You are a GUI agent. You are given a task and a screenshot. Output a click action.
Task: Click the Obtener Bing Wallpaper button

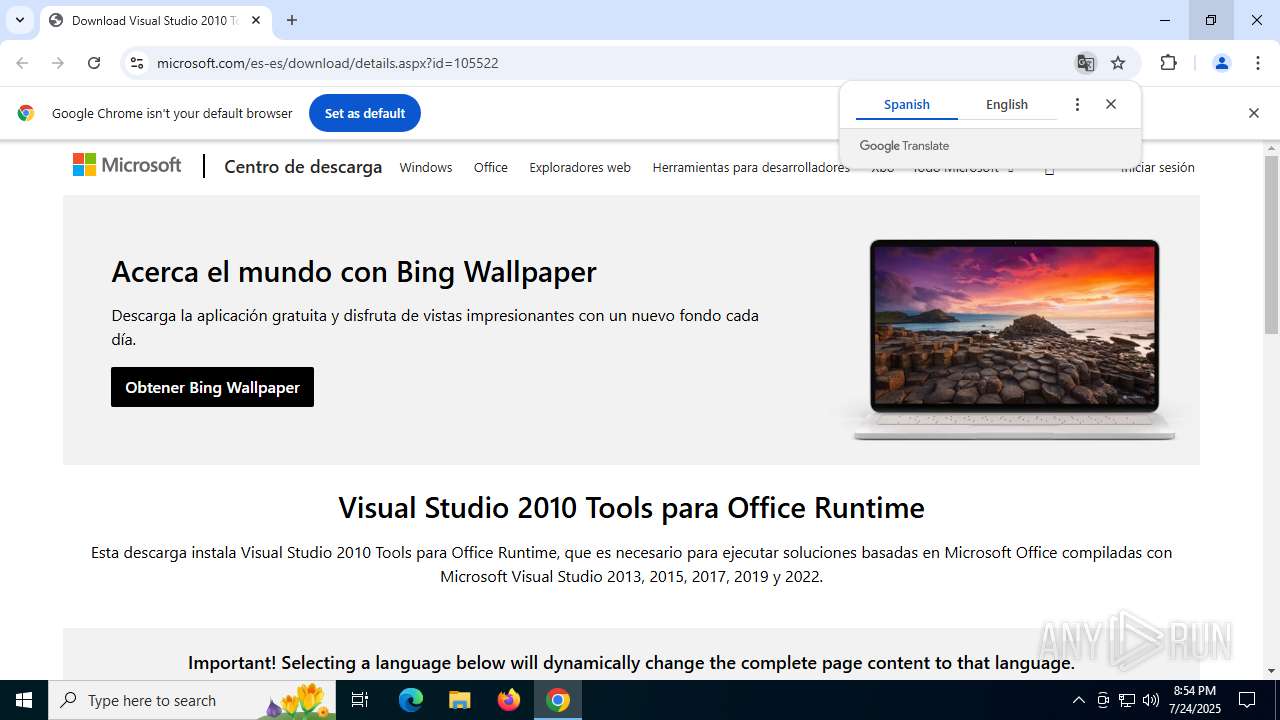tap(212, 387)
